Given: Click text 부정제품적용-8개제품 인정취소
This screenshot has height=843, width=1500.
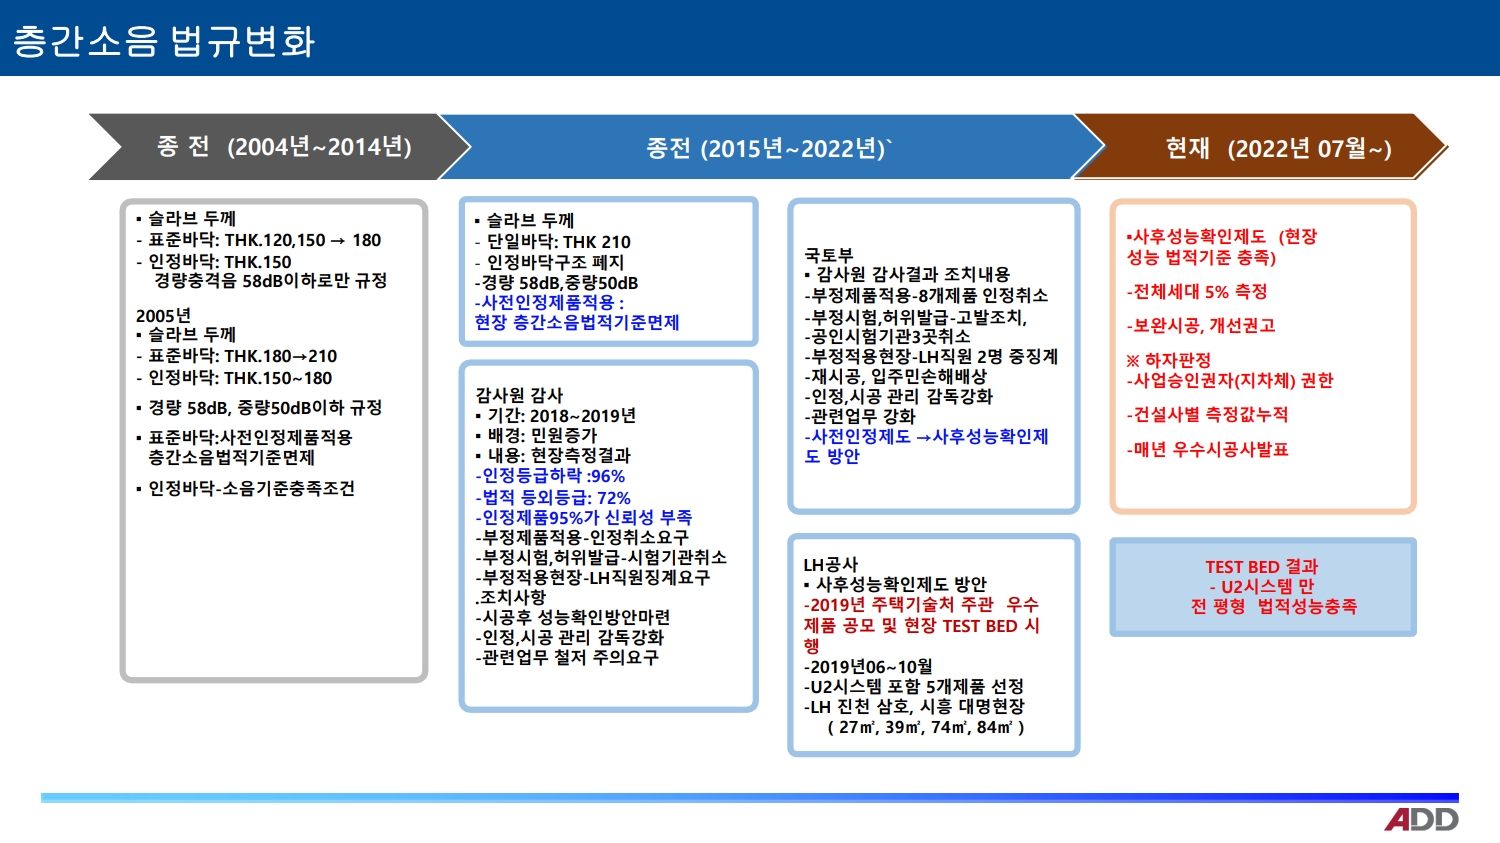Looking at the screenshot, I should point(929,296).
